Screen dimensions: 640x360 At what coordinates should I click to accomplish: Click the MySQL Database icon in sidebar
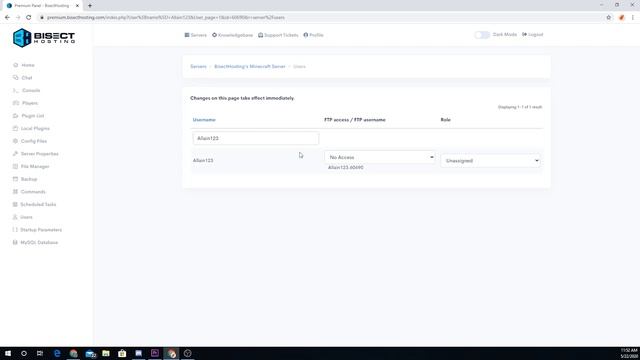point(16,242)
